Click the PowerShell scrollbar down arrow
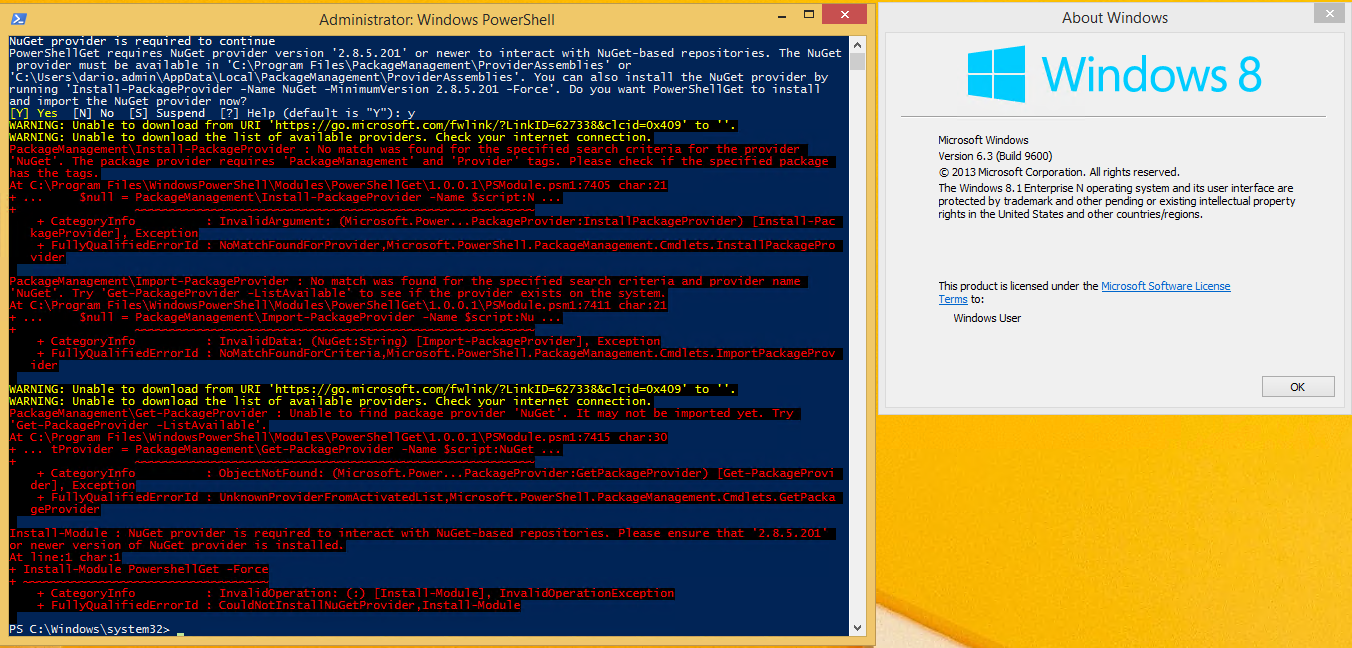 point(858,628)
